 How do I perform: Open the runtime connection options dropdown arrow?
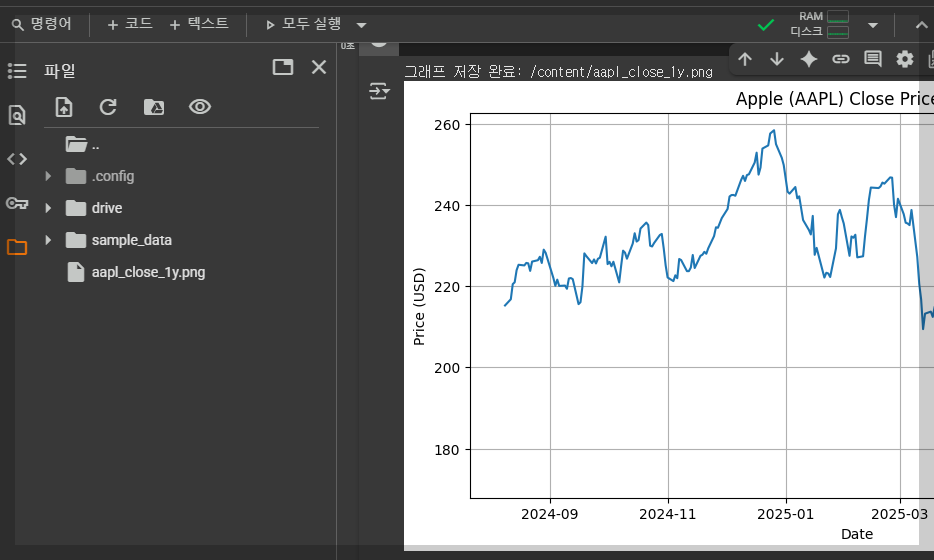click(873, 25)
